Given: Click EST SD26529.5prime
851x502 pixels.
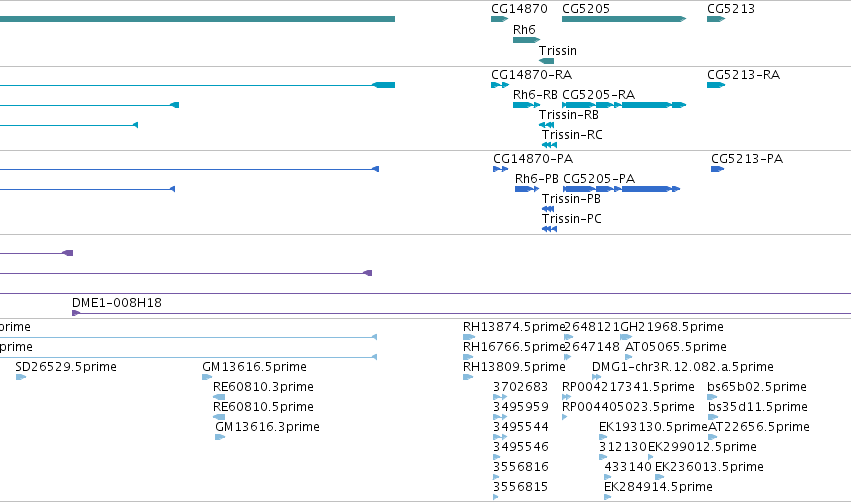Looking at the screenshot, I should pos(66,367).
